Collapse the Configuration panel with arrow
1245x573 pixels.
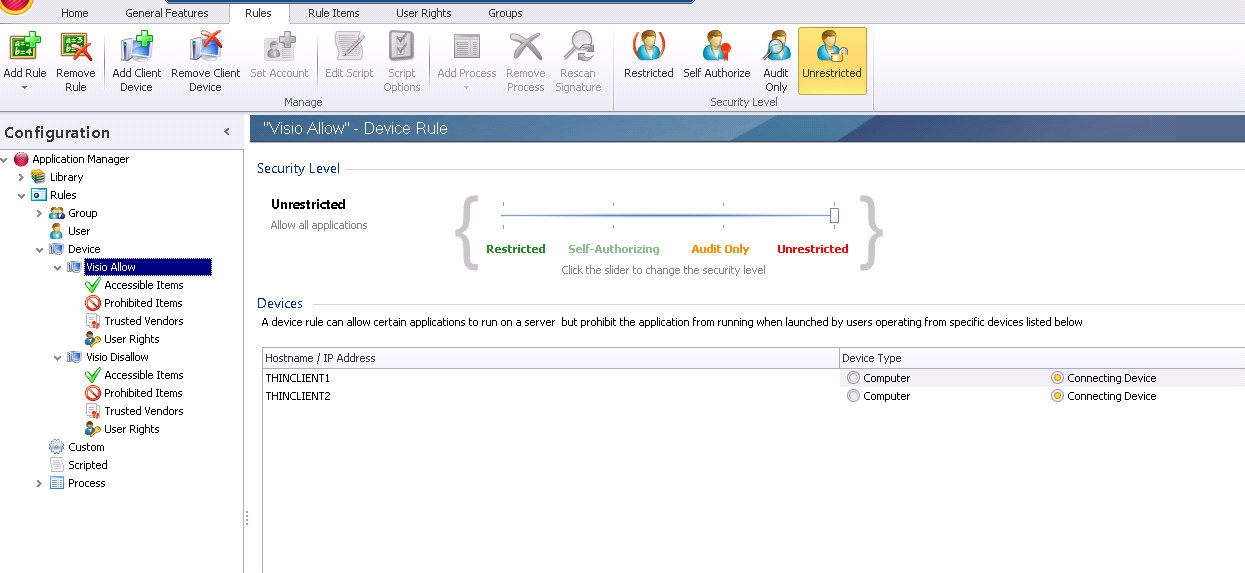[227, 132]
